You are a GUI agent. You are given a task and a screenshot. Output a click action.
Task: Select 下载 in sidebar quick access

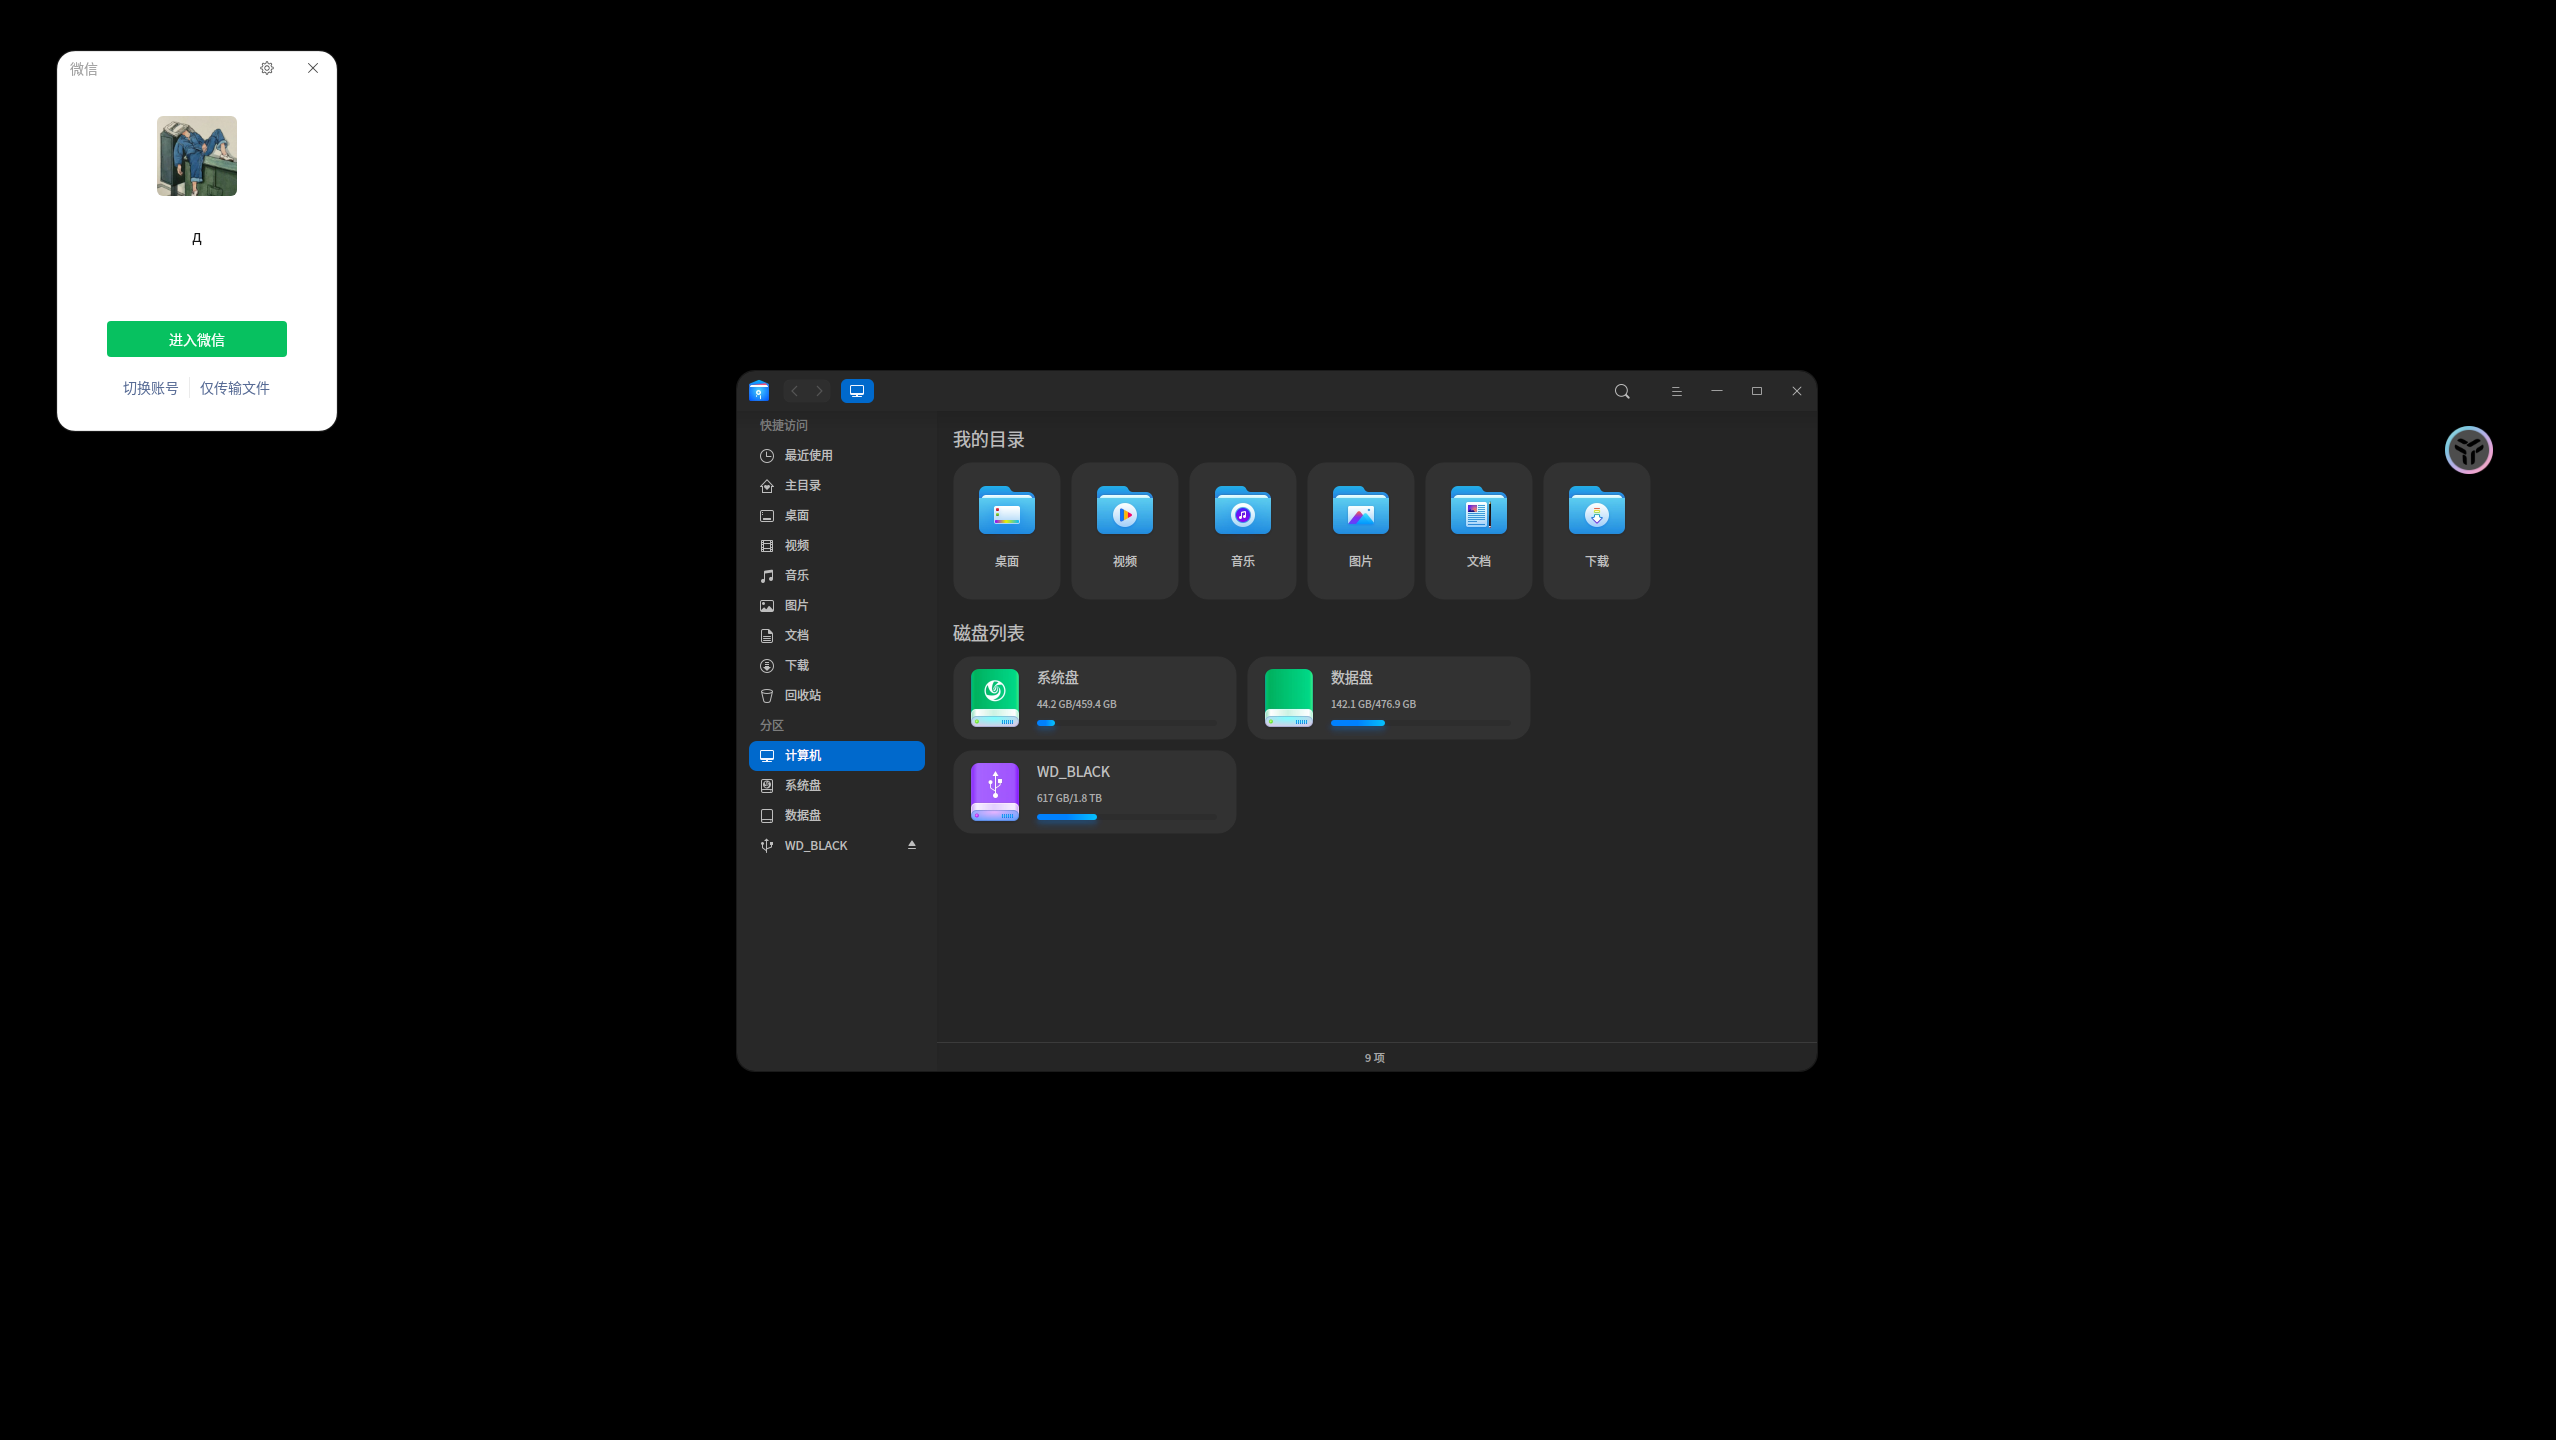coord(837,665)
